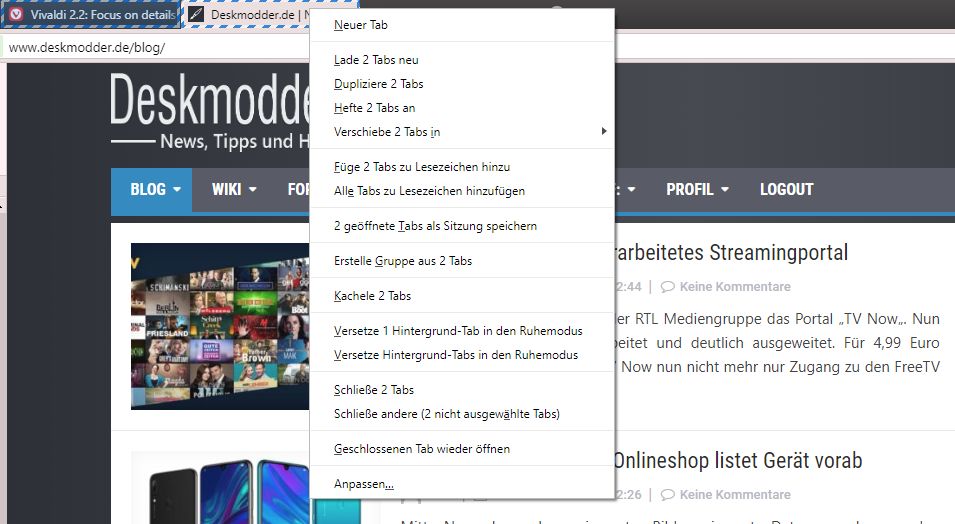Open the BLOG navigation dropdown
Screen dimensions: 955x524
(x=152, y=189)
